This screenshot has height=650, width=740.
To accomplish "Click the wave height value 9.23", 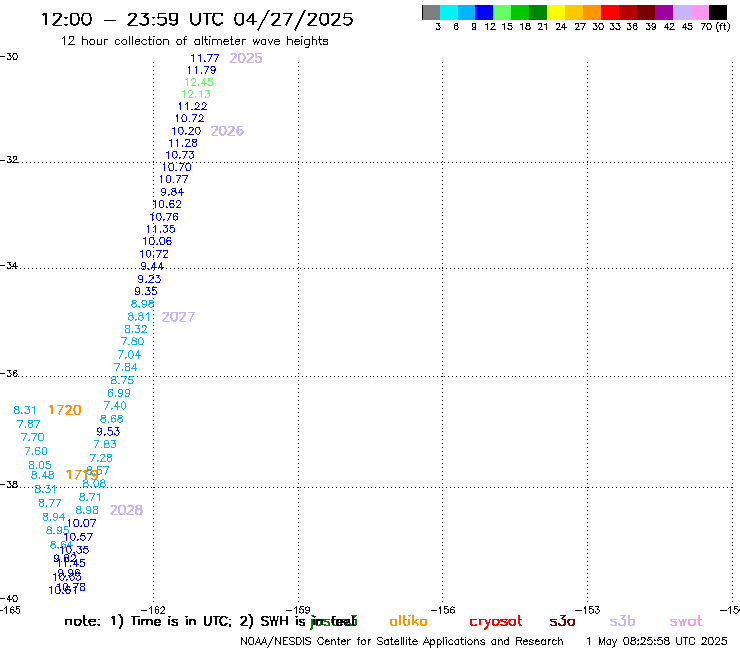I will (x=149, y=279).
